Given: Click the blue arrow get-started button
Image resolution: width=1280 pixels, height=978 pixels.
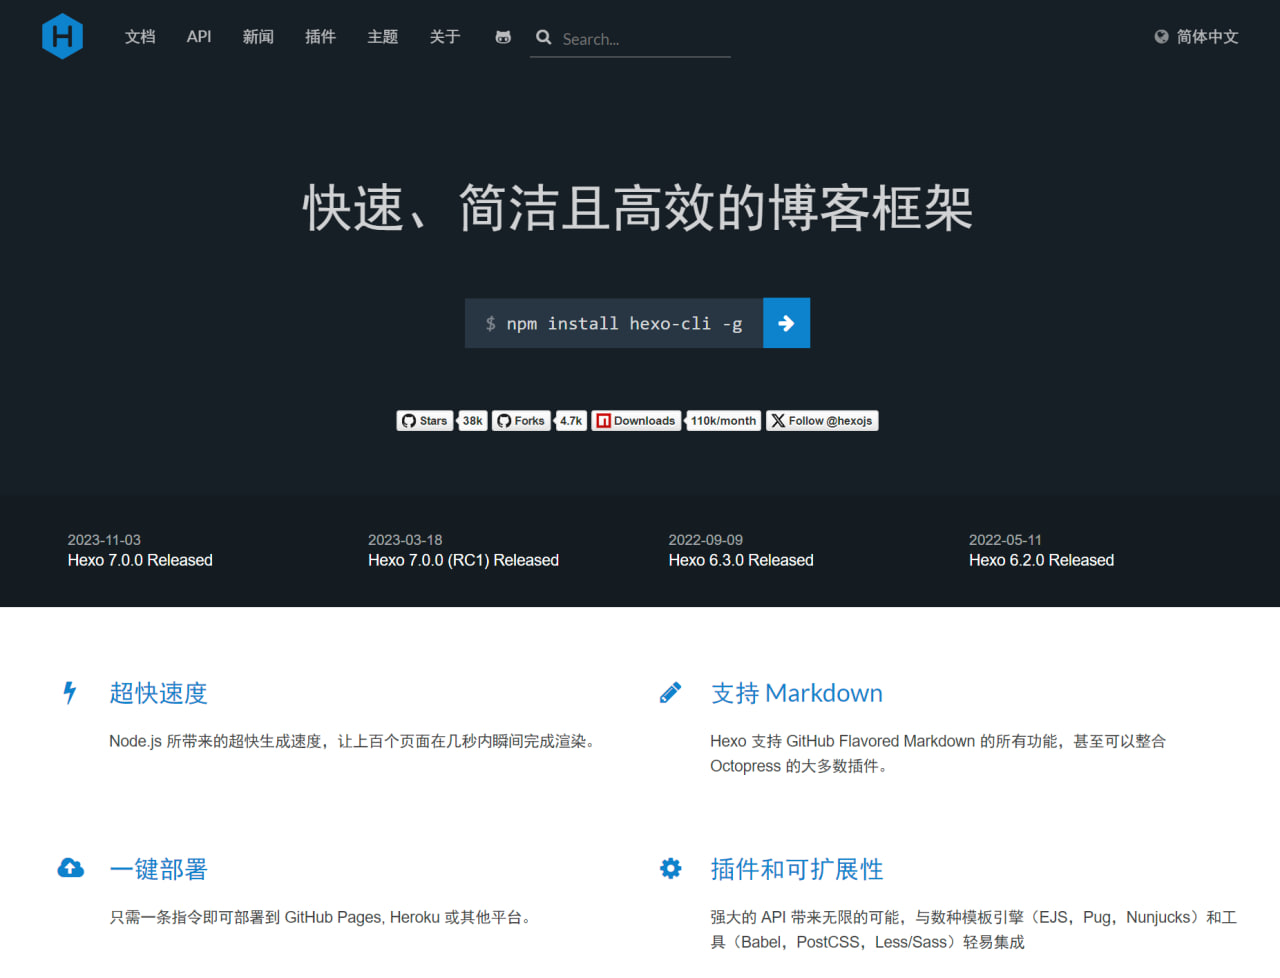Looking at the screenshot, I should pyautogui.click(x=786, y=323).
